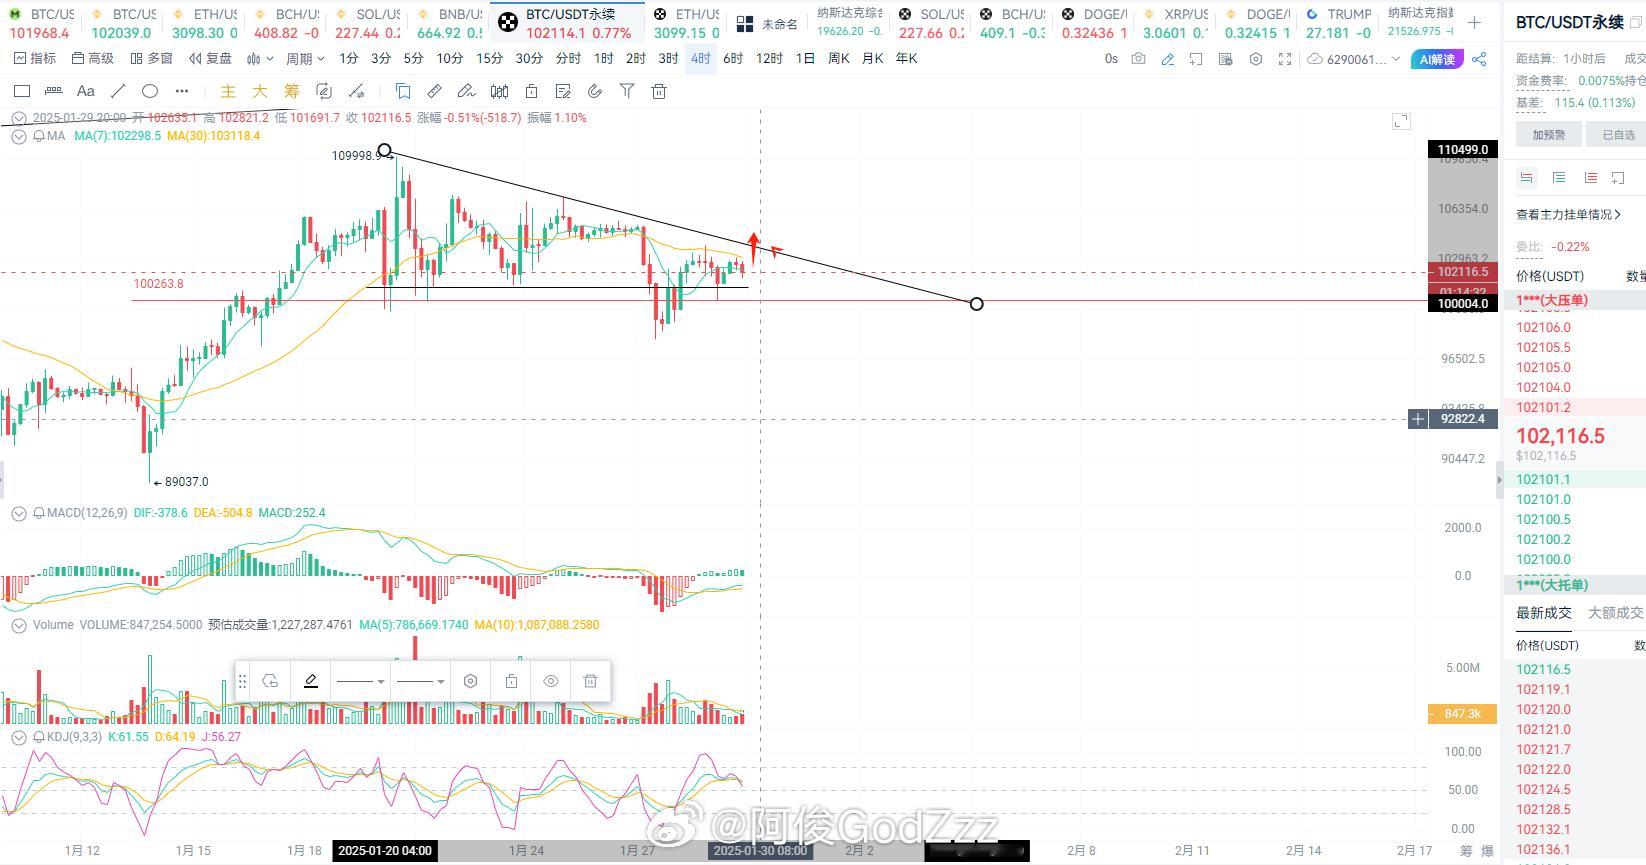Open line style dropdown in floating toolbar
Screen dimensions: 1646x865
pos(360,681)
